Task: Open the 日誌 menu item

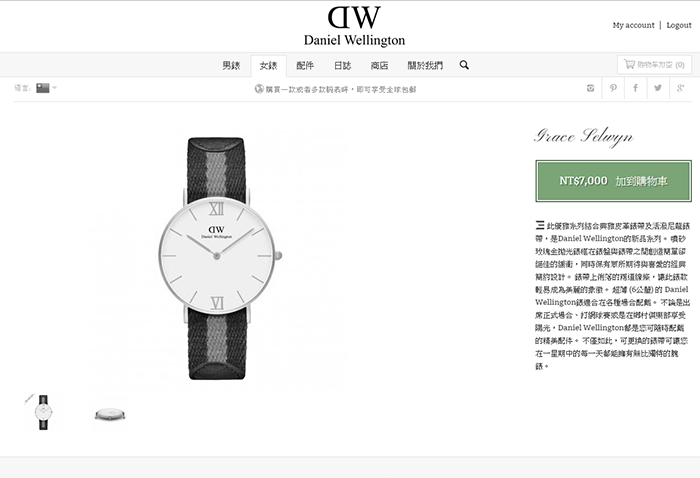Action: pos(342,66)
